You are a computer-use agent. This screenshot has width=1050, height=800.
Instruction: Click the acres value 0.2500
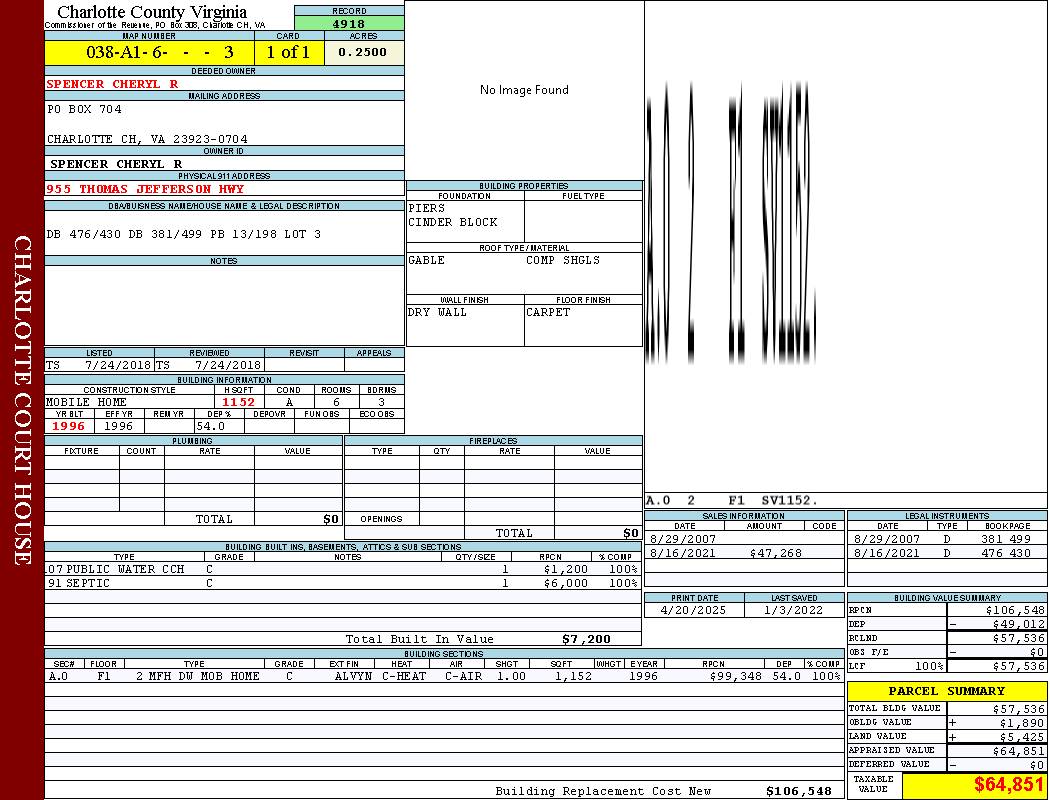363,52
